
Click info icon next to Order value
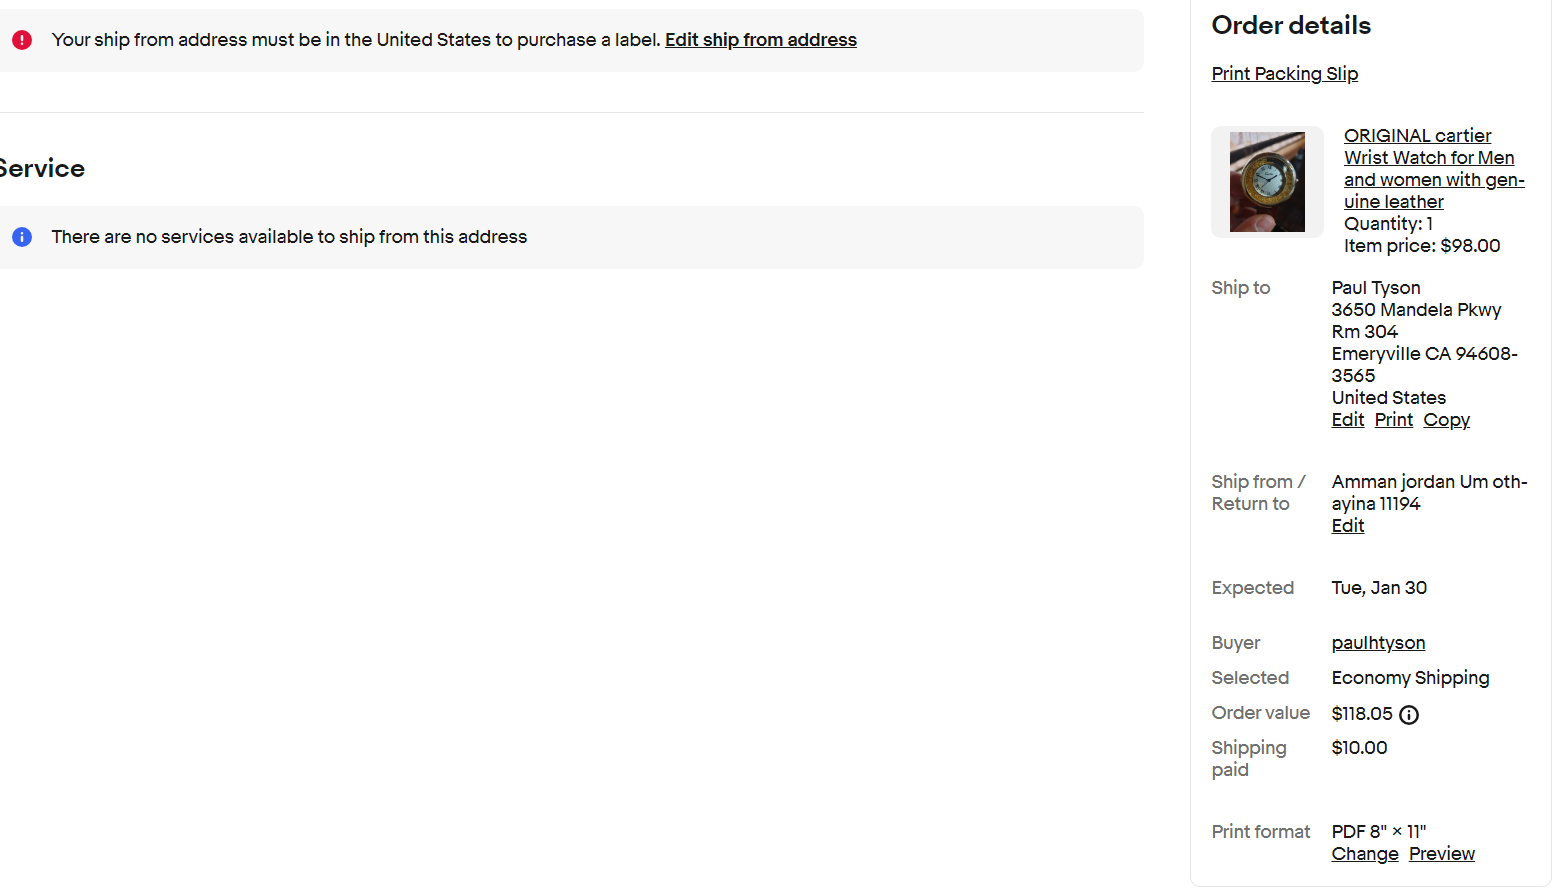tap(1409, 715)
